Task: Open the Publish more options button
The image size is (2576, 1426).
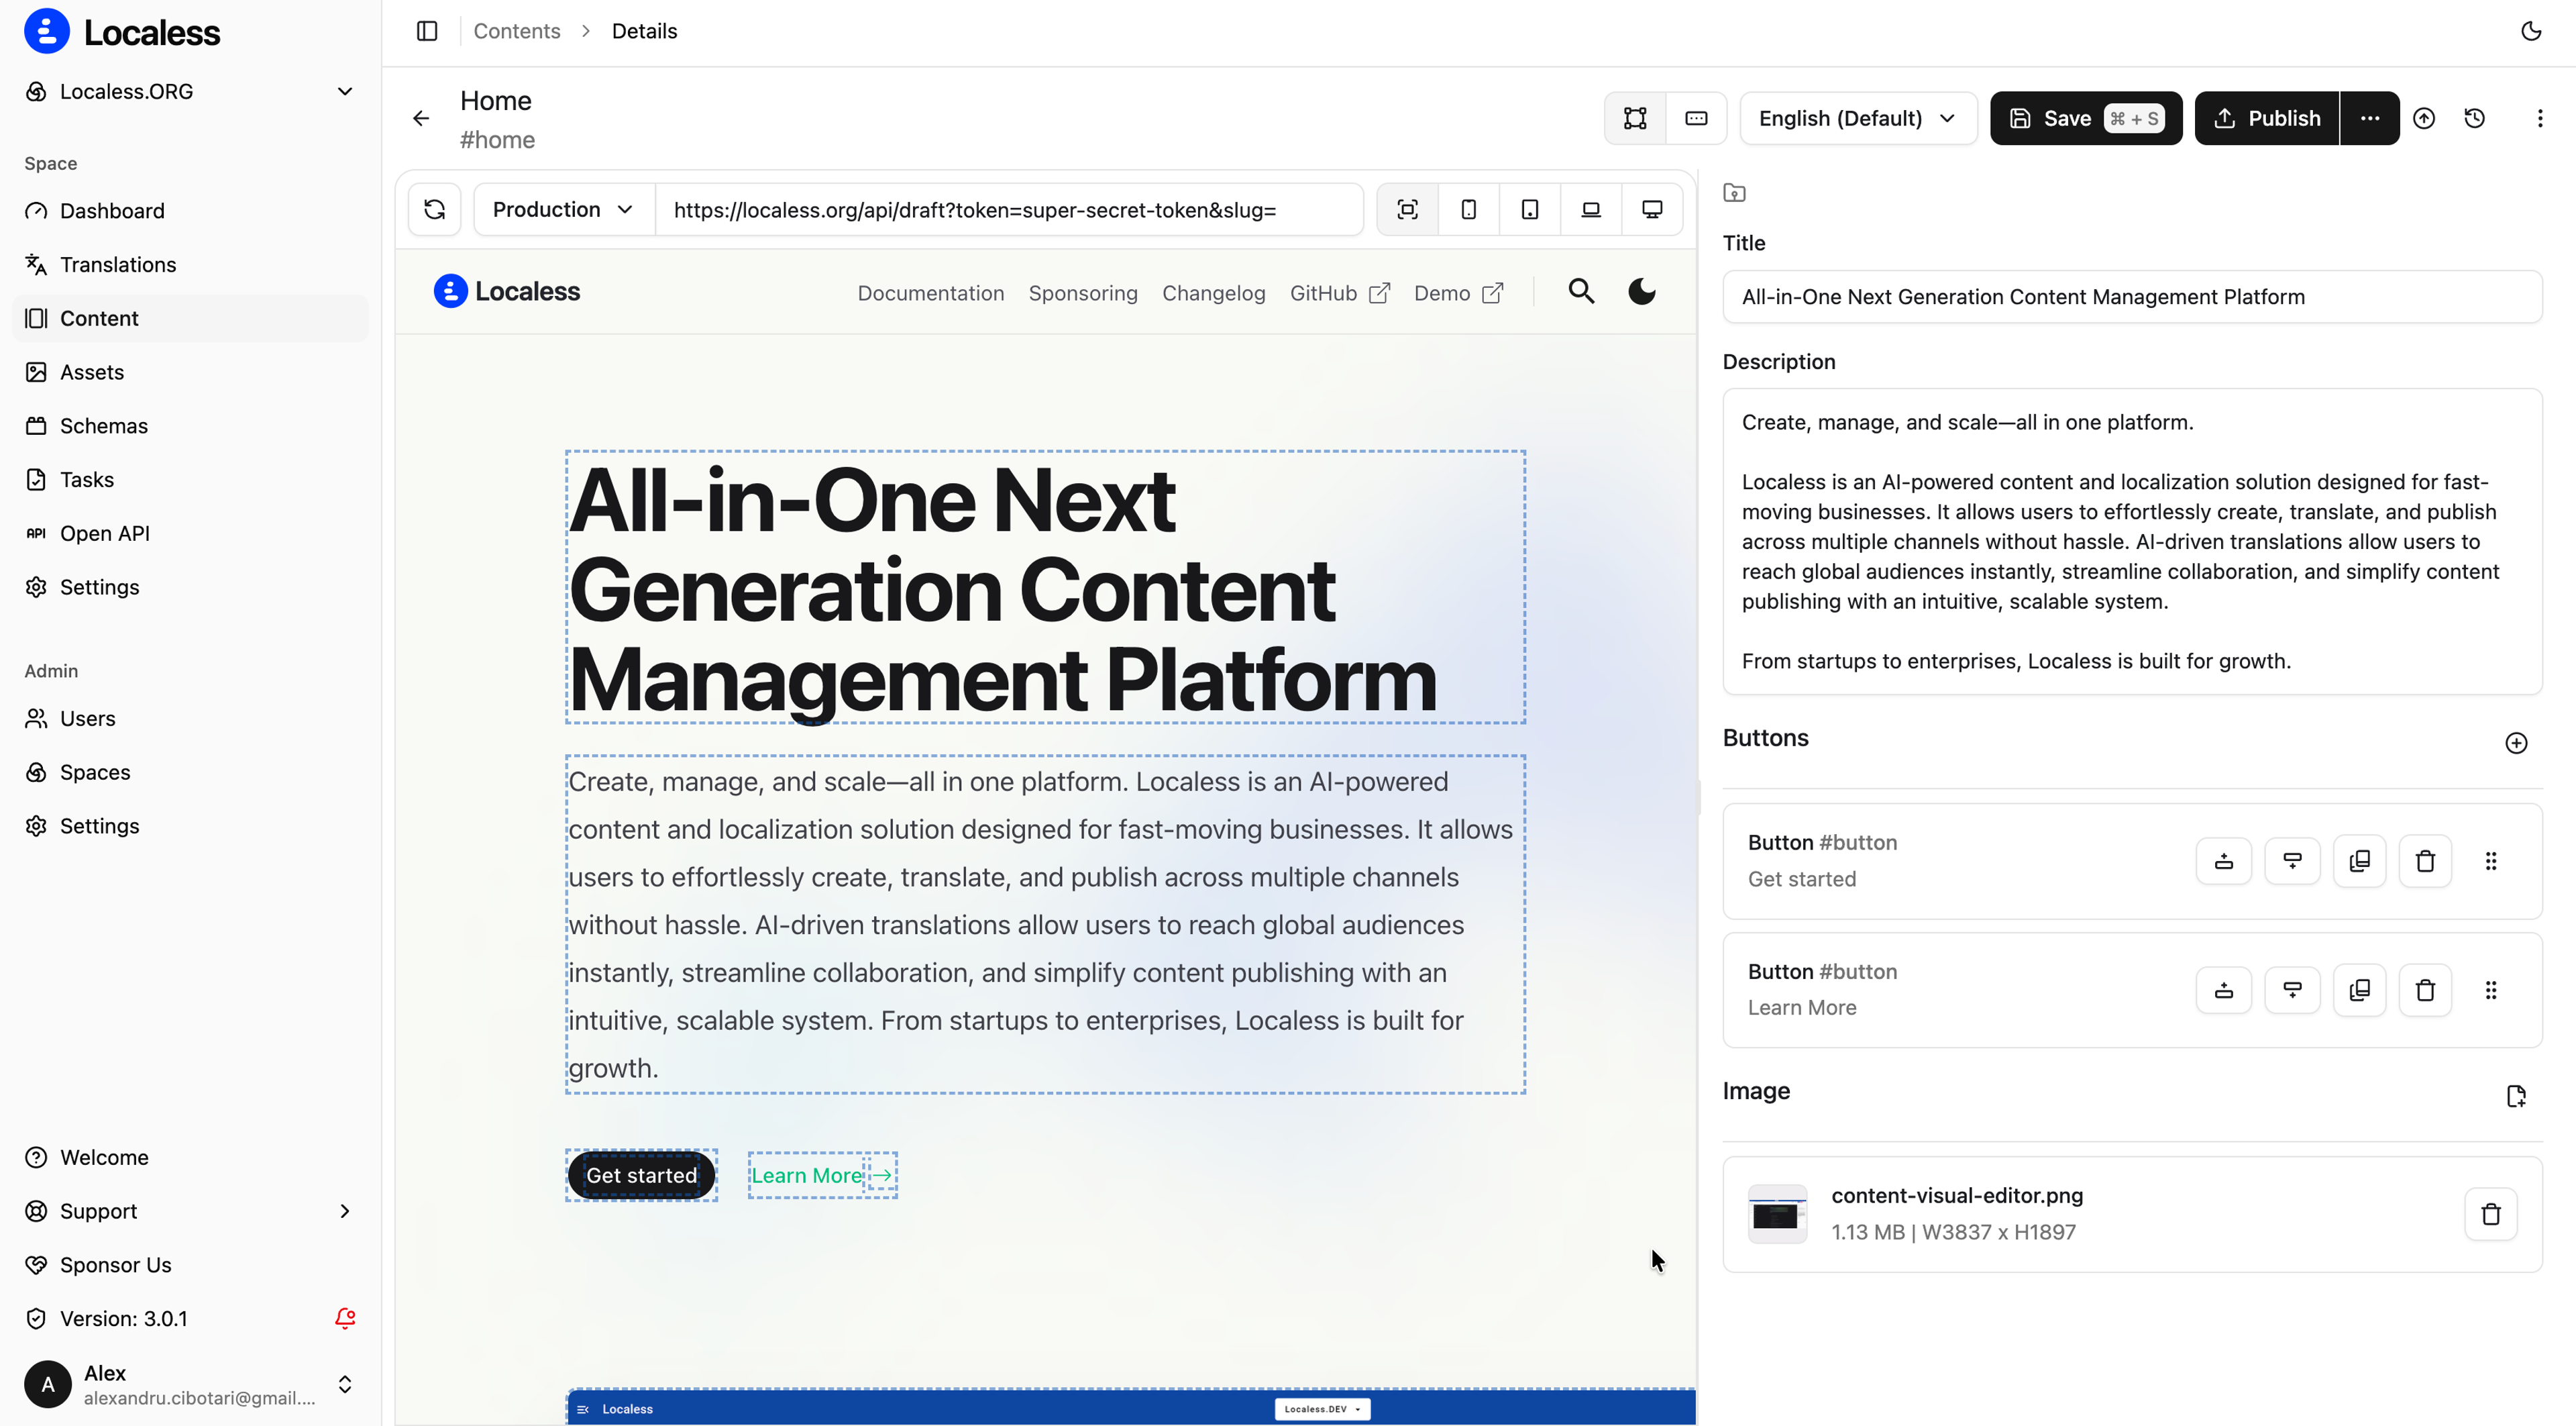Action: pos(2370,118)
